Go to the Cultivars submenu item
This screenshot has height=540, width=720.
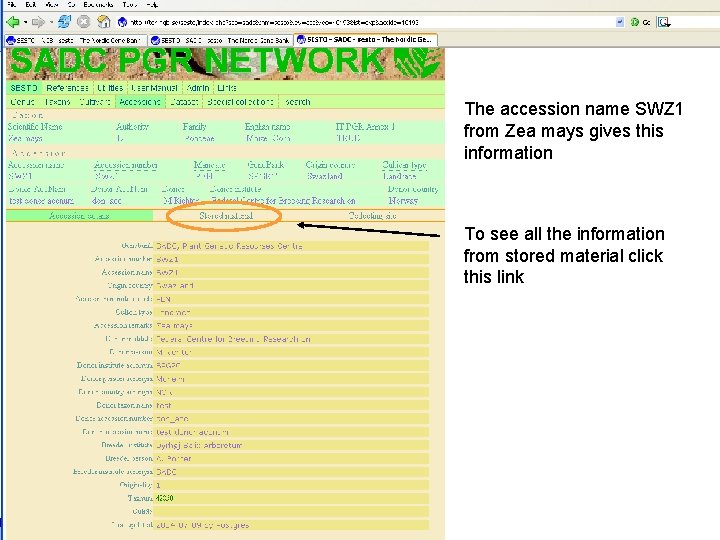[95, 102]
